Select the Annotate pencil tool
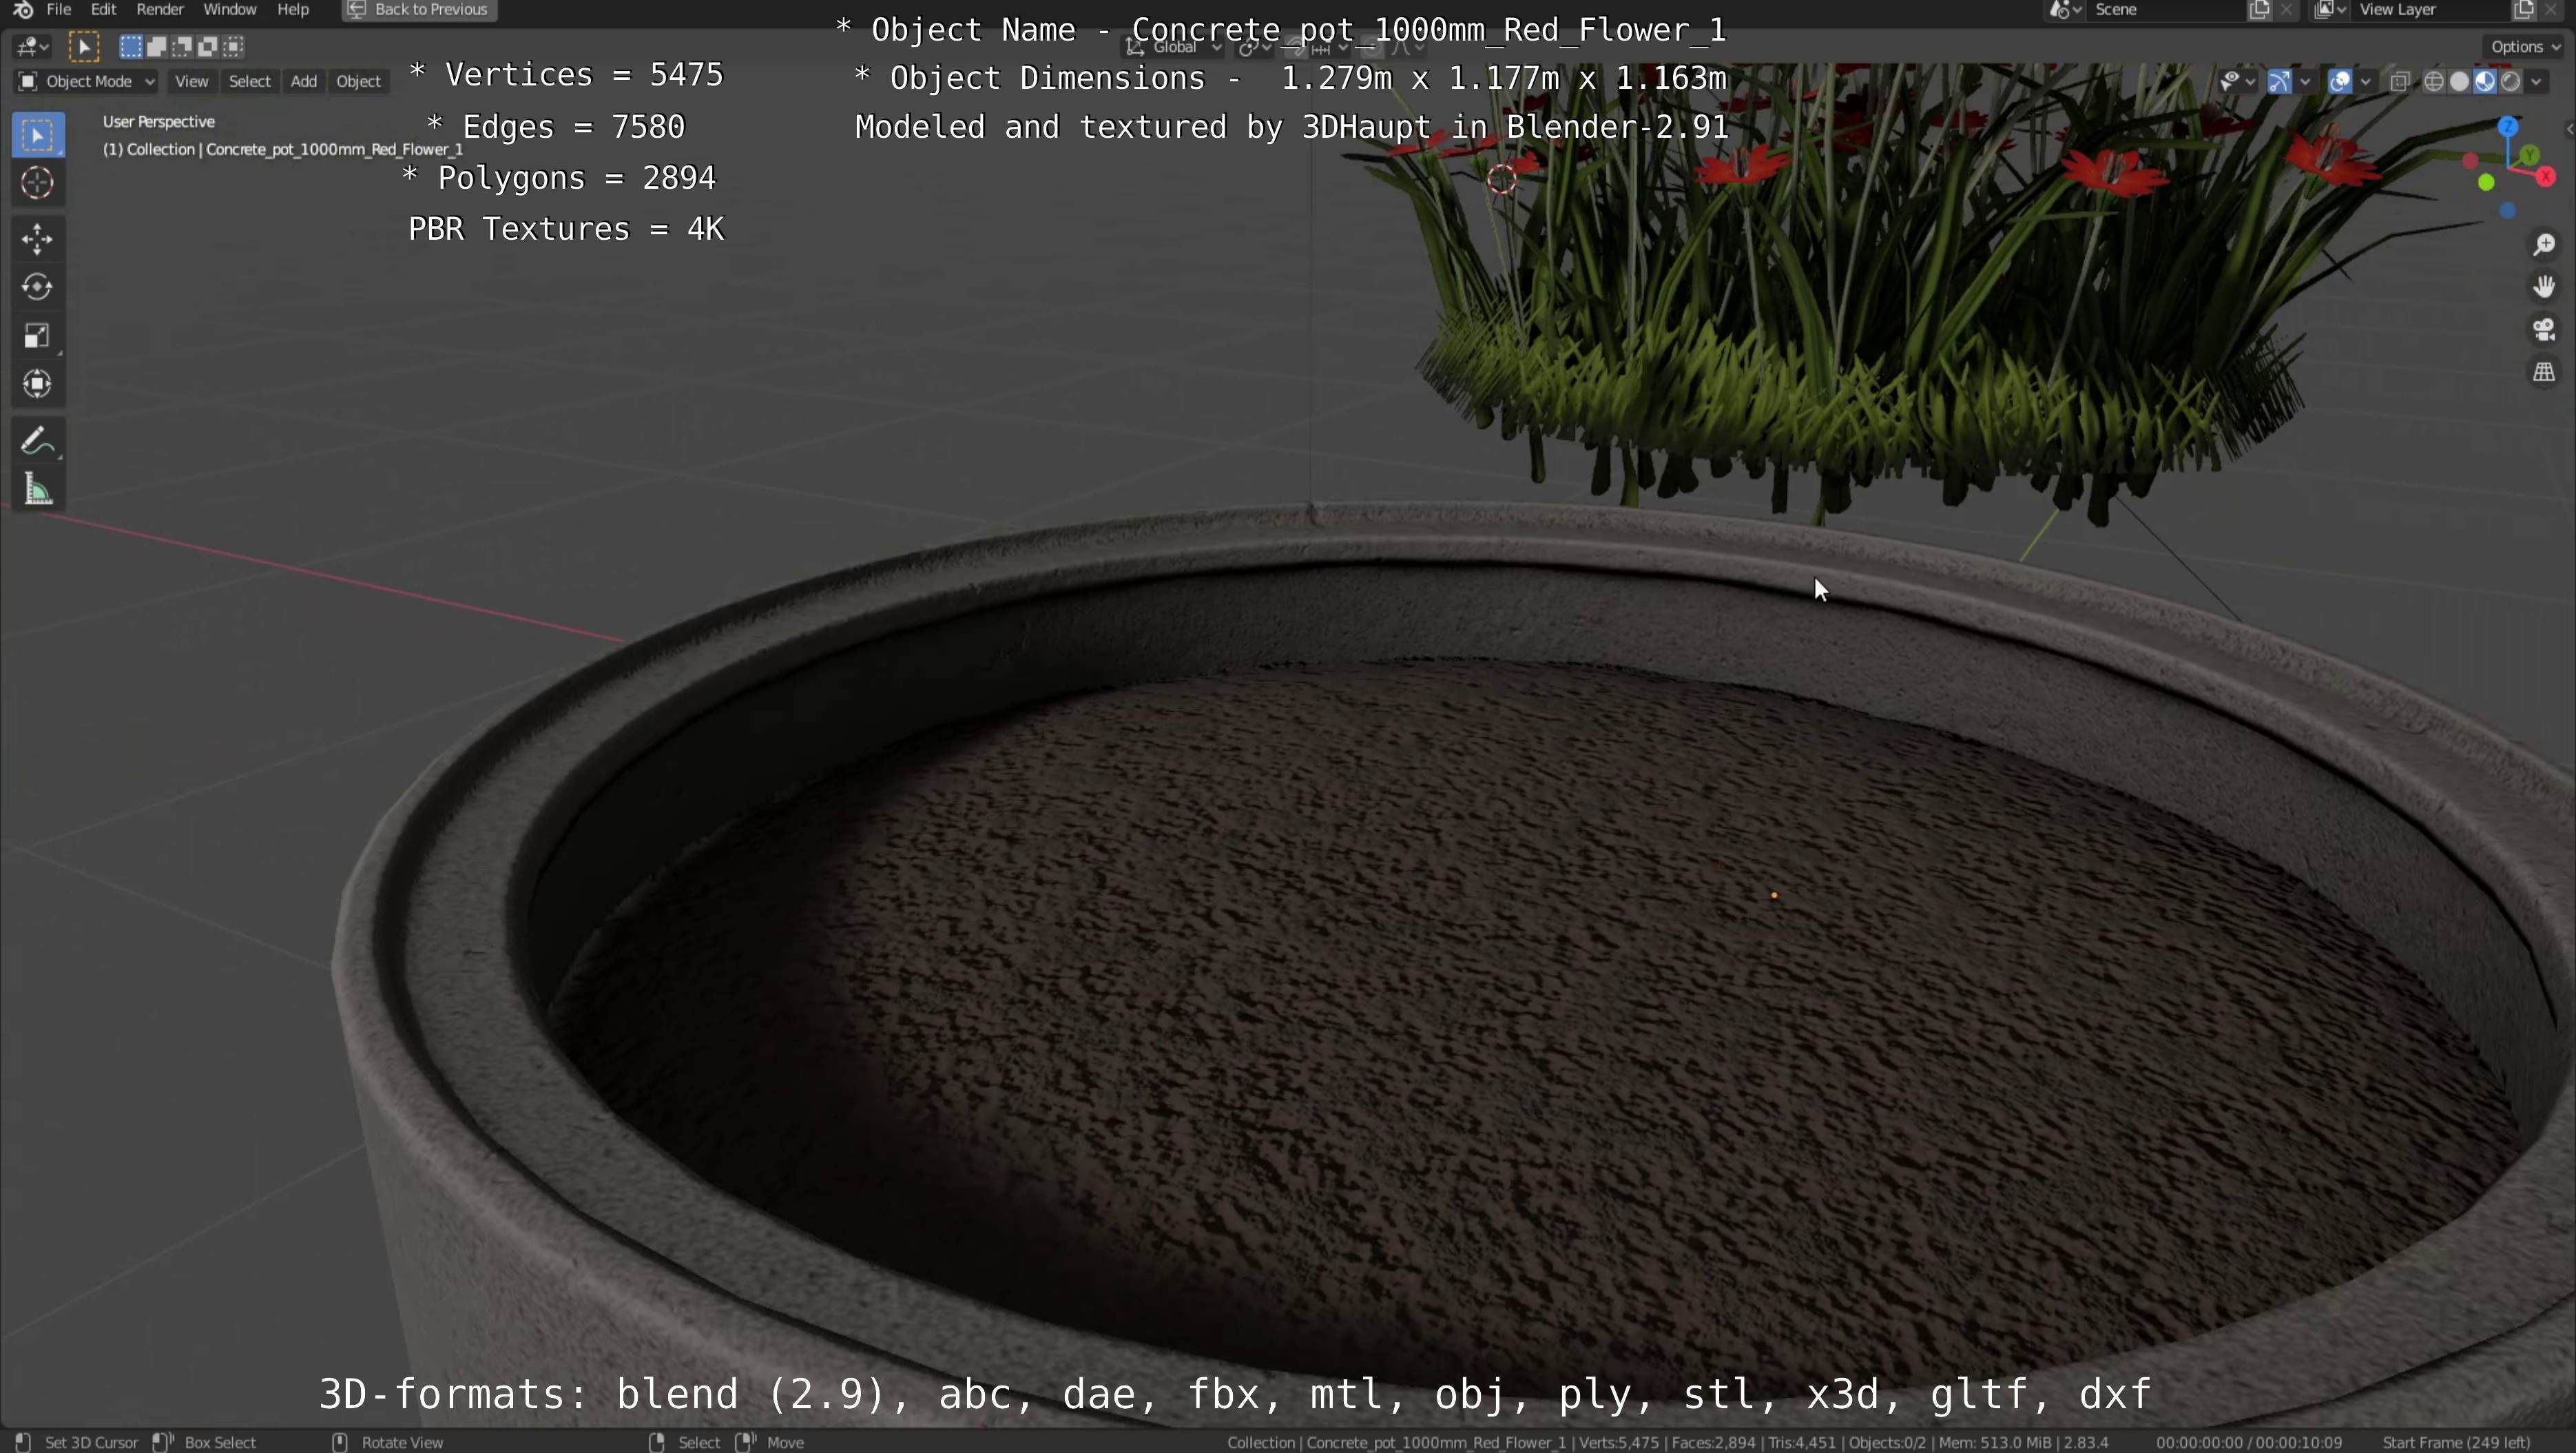Screen dimensions: 2576x1453 pyautogui.click(x=38, y=441)
